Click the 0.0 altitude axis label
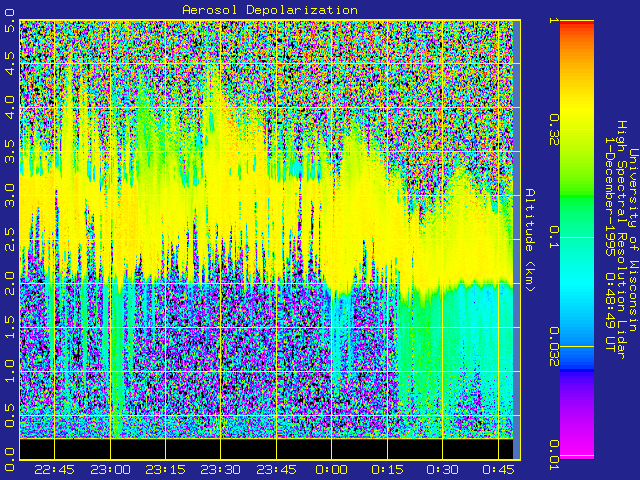The image size is (640, 480). tap(9, 459)
